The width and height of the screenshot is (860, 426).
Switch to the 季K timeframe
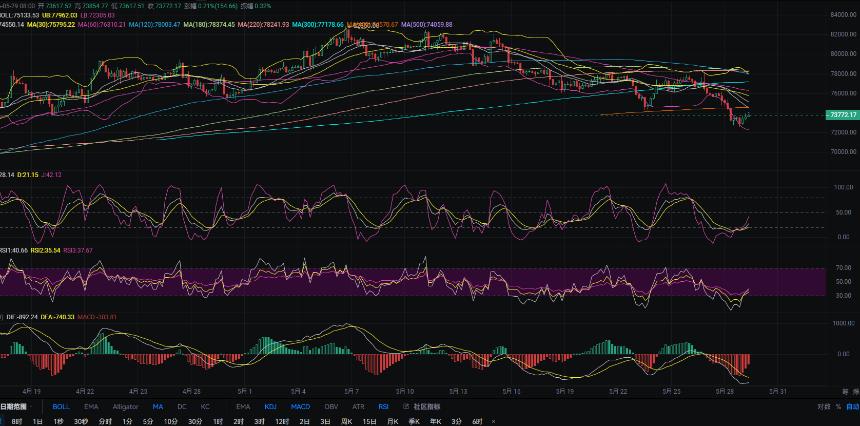point(414,421)
